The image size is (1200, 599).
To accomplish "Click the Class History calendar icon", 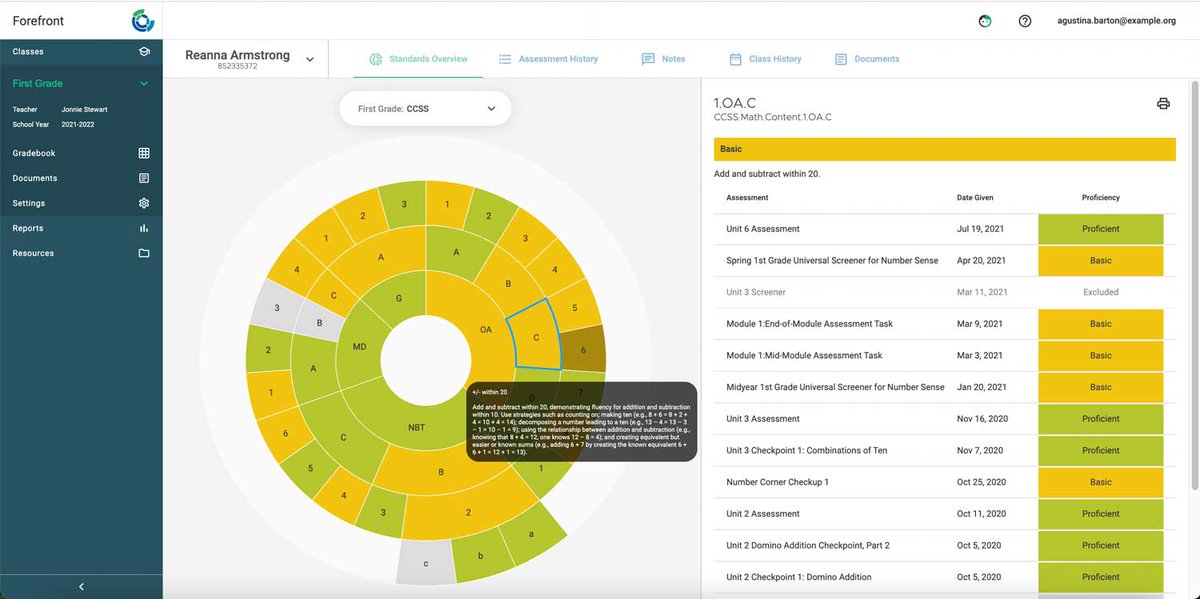I will pyautogui.click(x=735, y=59).
